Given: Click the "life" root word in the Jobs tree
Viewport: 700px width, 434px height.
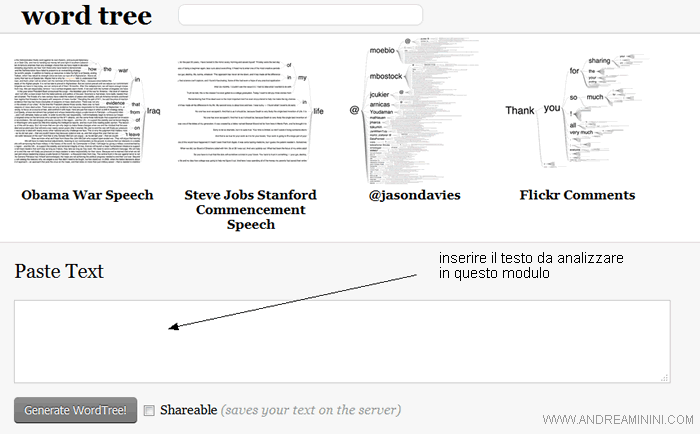Looking at the screenshot, I should [321, 112].
